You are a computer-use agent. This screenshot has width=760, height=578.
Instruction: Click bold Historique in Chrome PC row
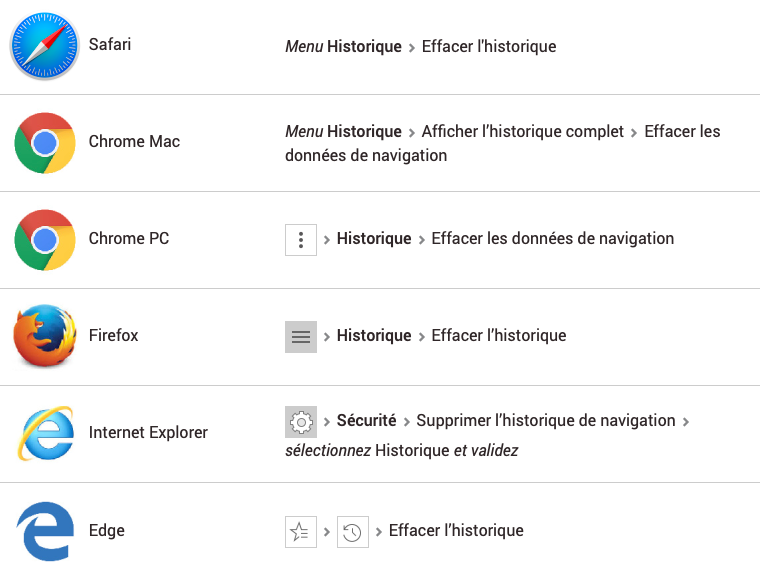pyautogui.click(x=374, y=238)
